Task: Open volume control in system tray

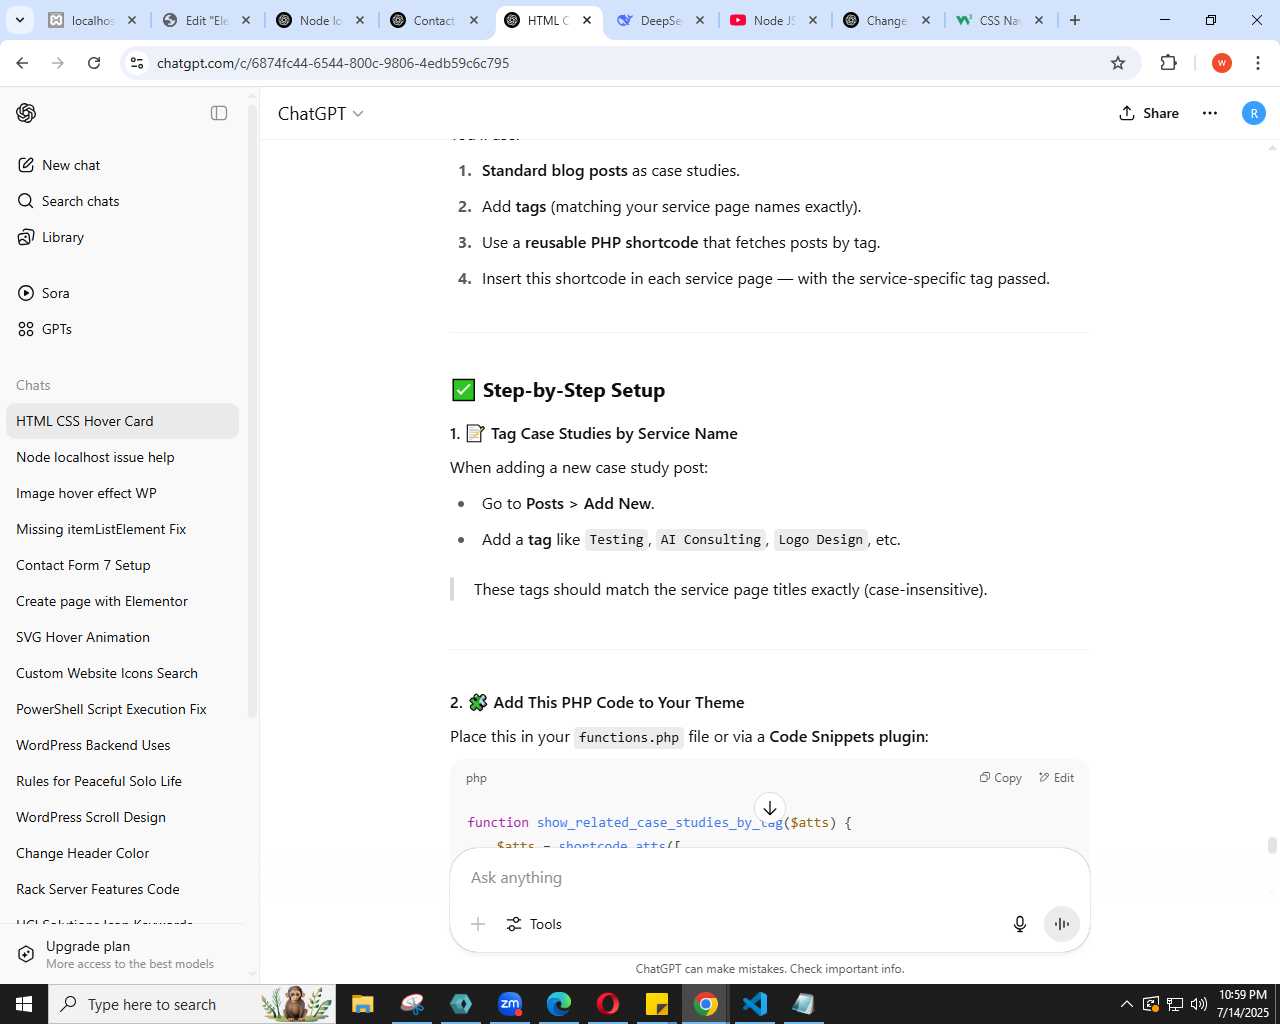Action: point(1199,1004)
